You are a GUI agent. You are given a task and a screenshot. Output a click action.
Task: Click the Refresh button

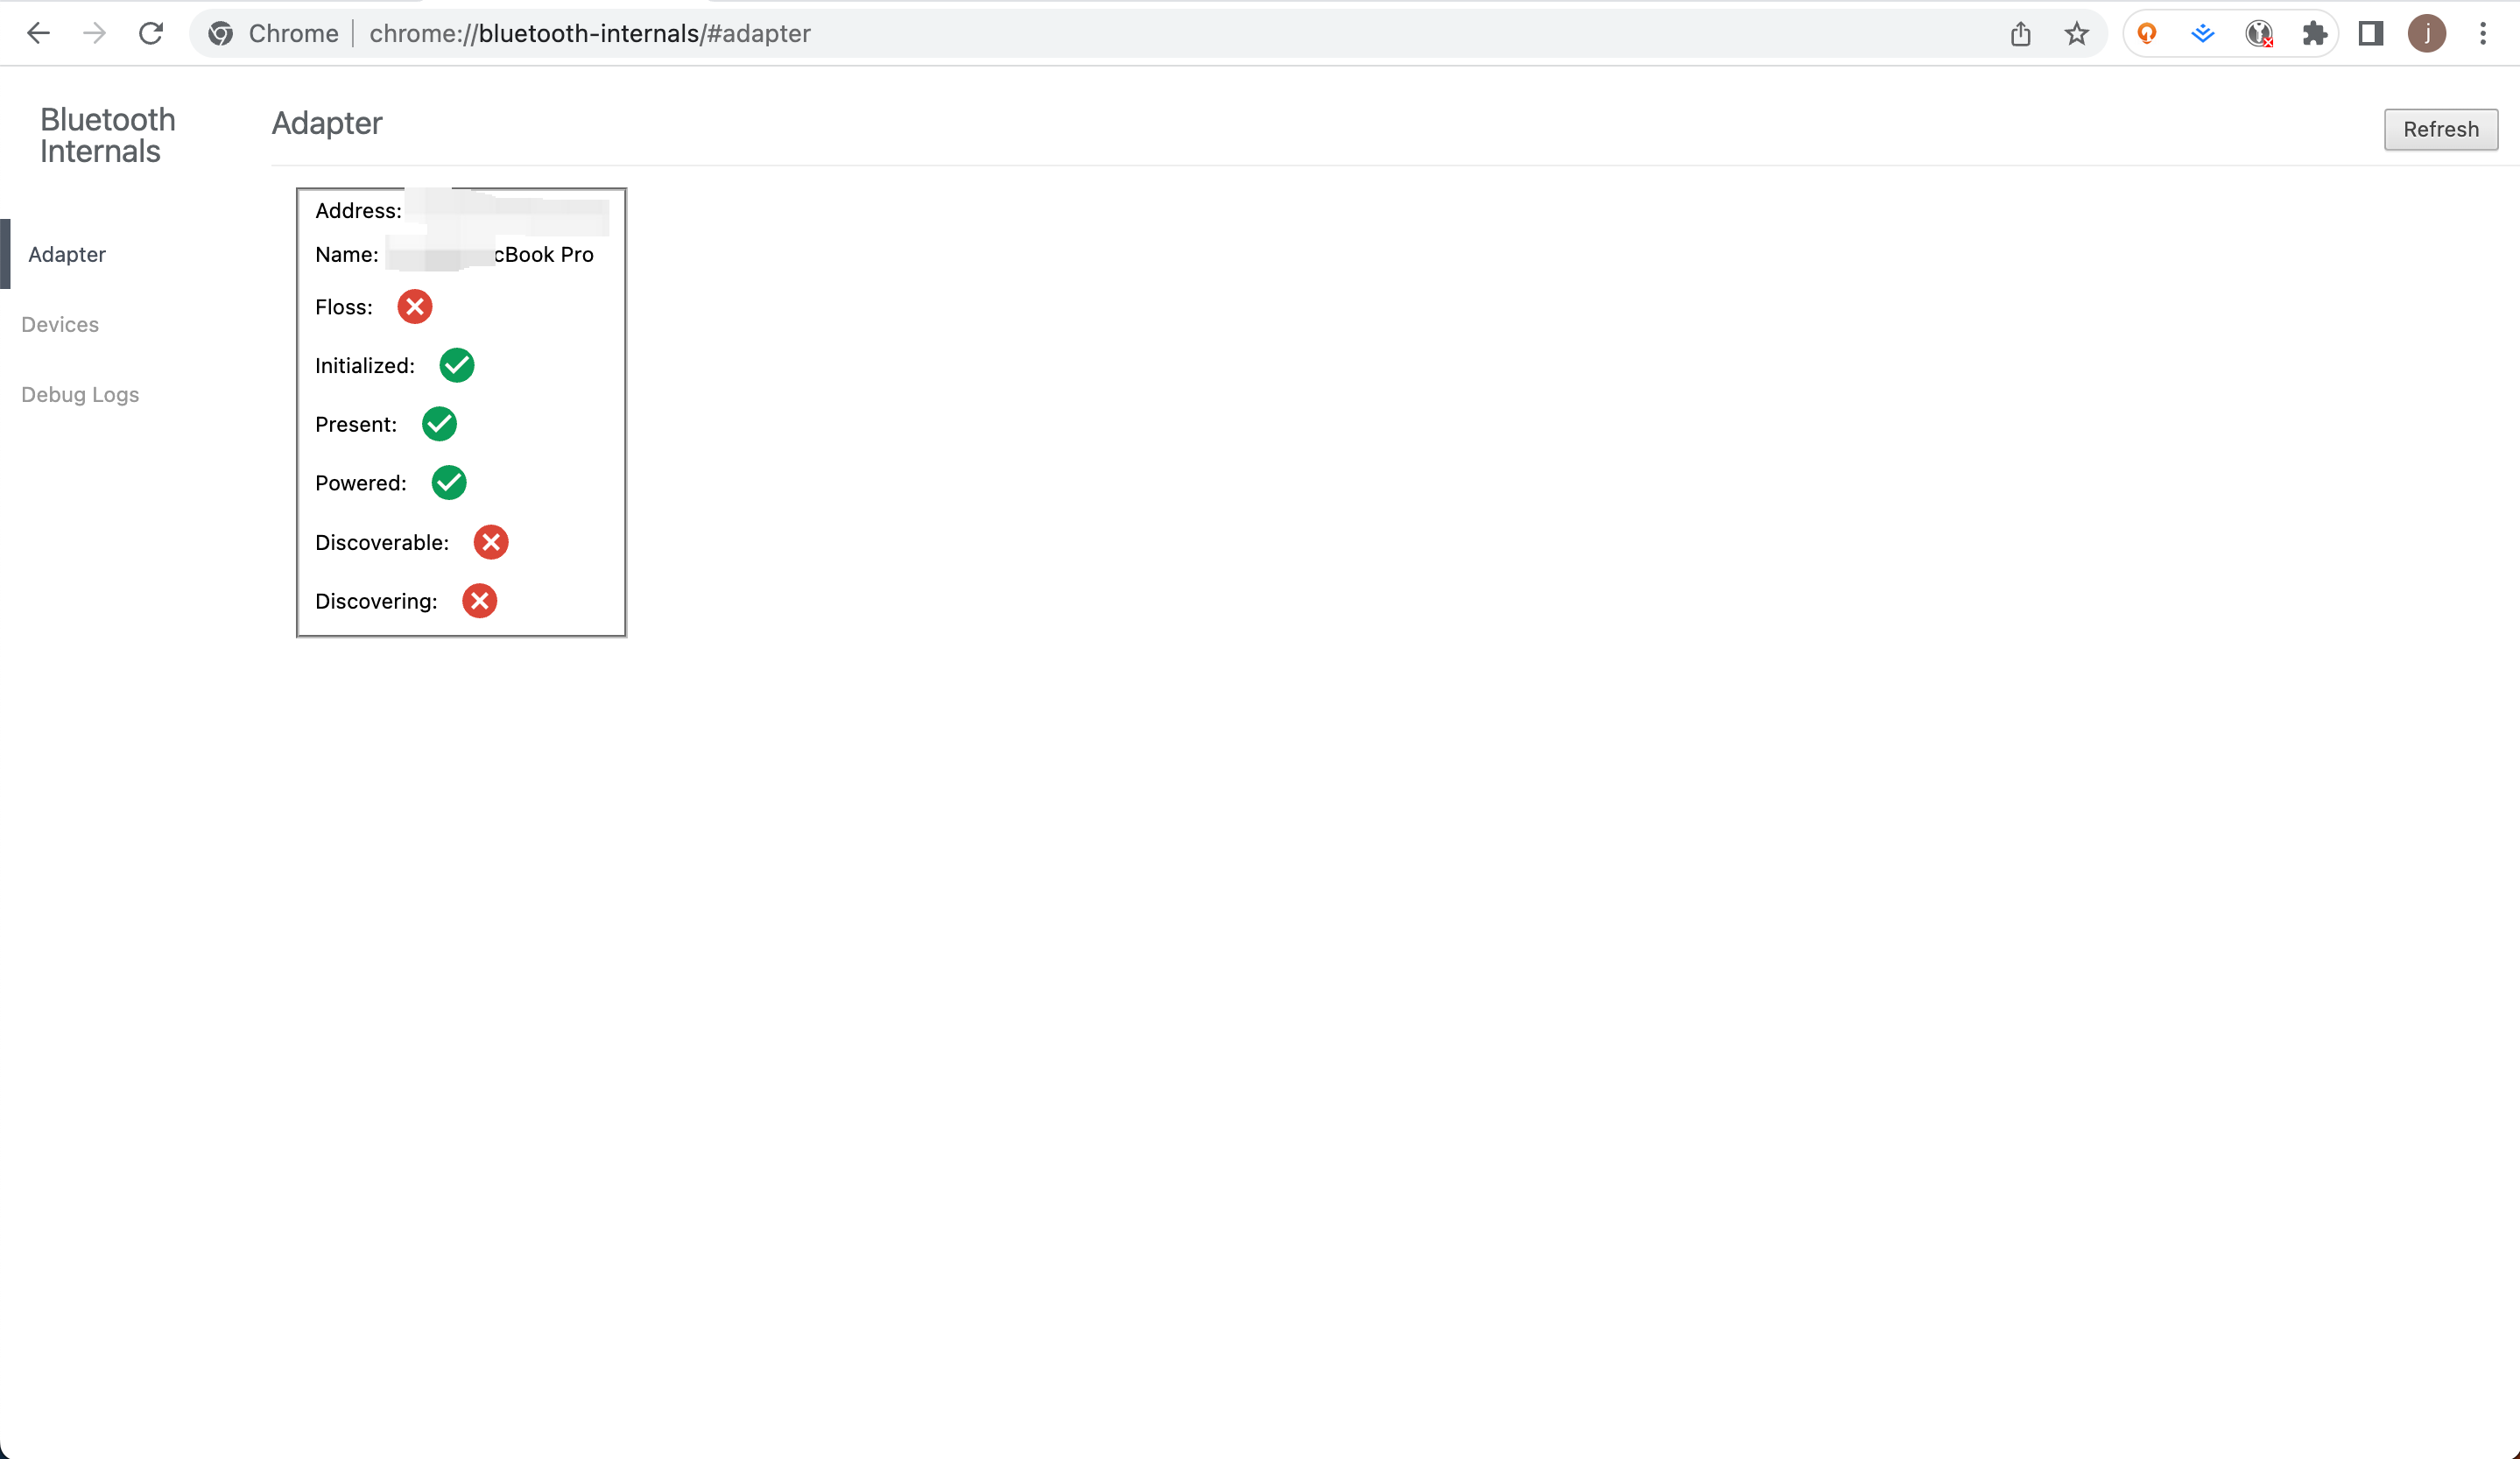[x=2441, y=129]
